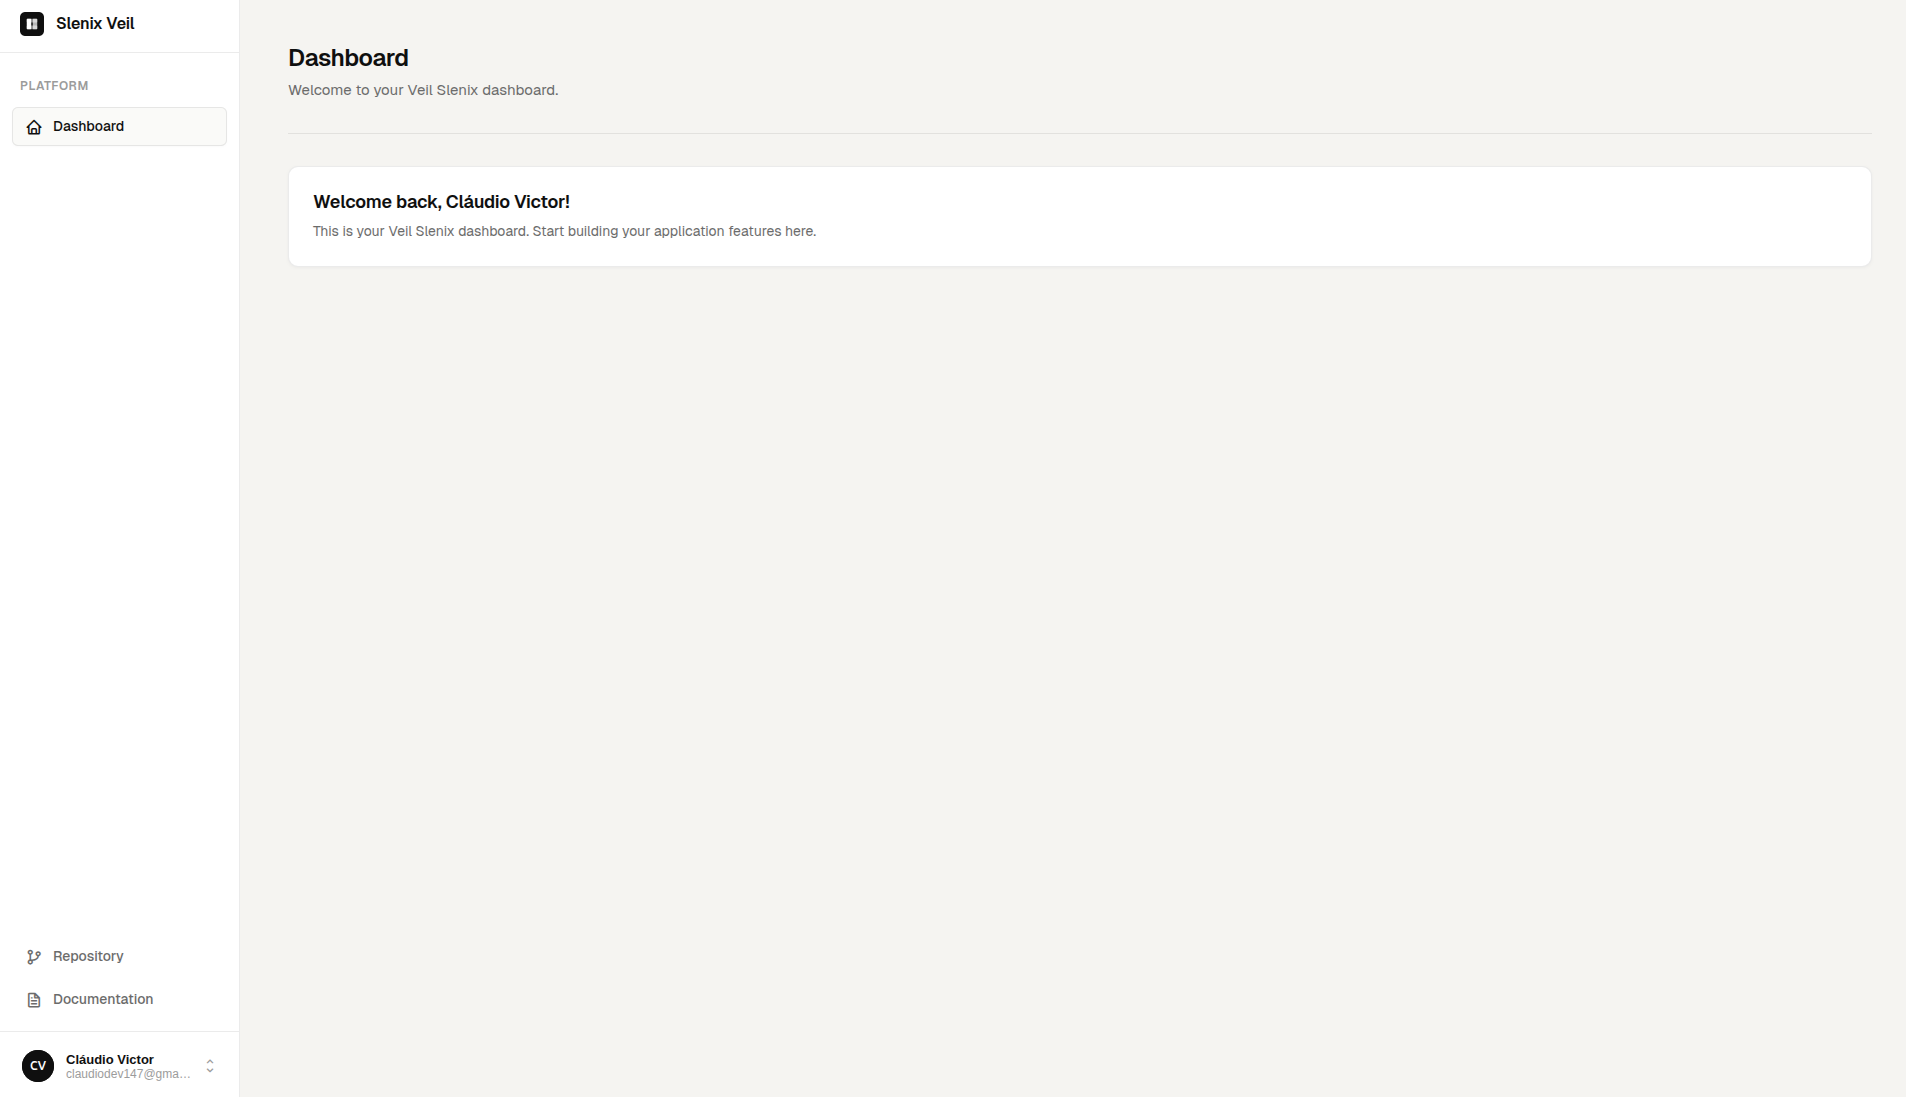The image size is (1906, 1097).
Task: Click 'Start building your application features here' text
Action: click(x=672, y=231)
